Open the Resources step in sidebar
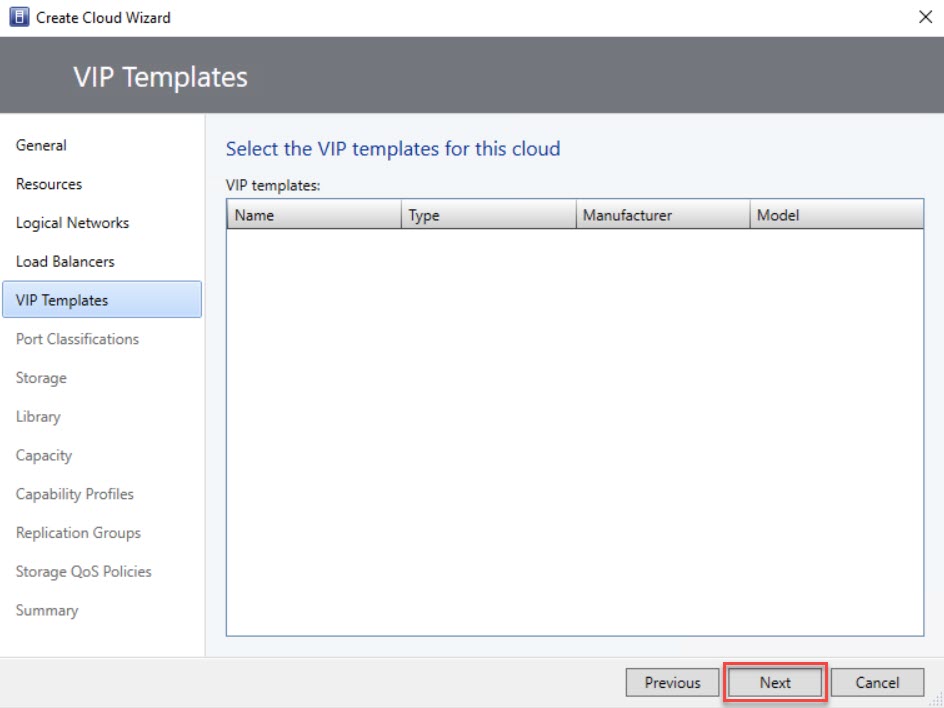 (x=49, y=184)
